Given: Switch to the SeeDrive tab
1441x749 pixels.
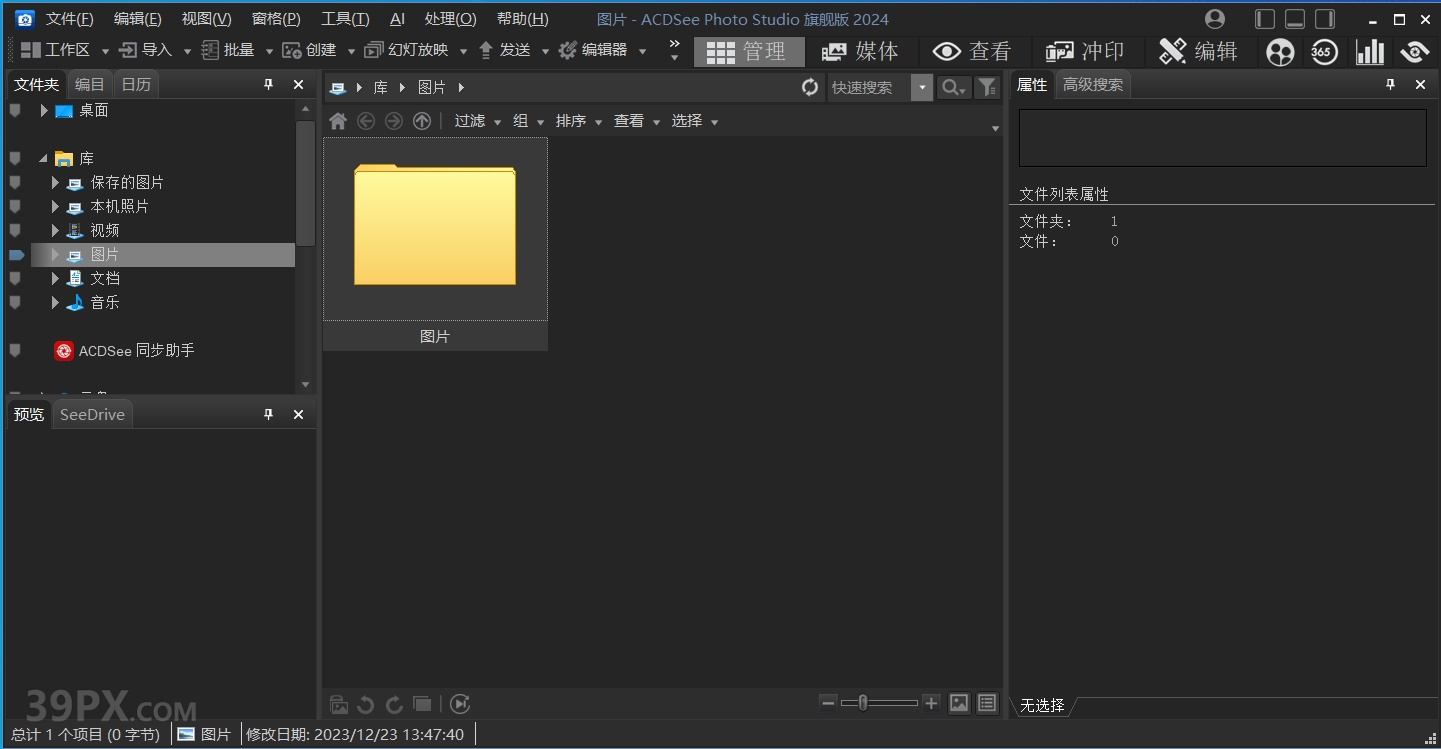Looking at the screenshot, I should click(92, 415).
